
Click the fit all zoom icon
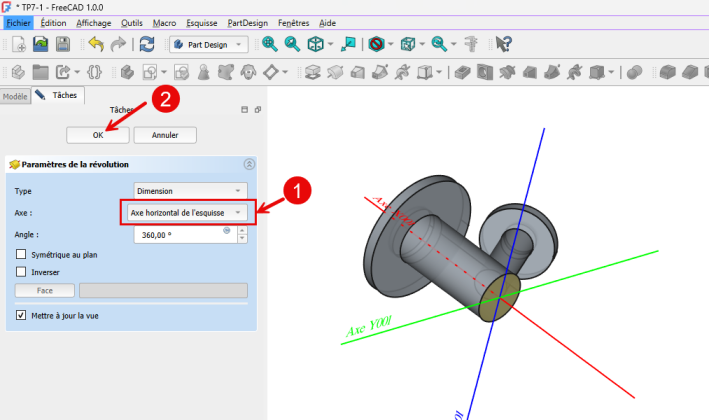269,44
